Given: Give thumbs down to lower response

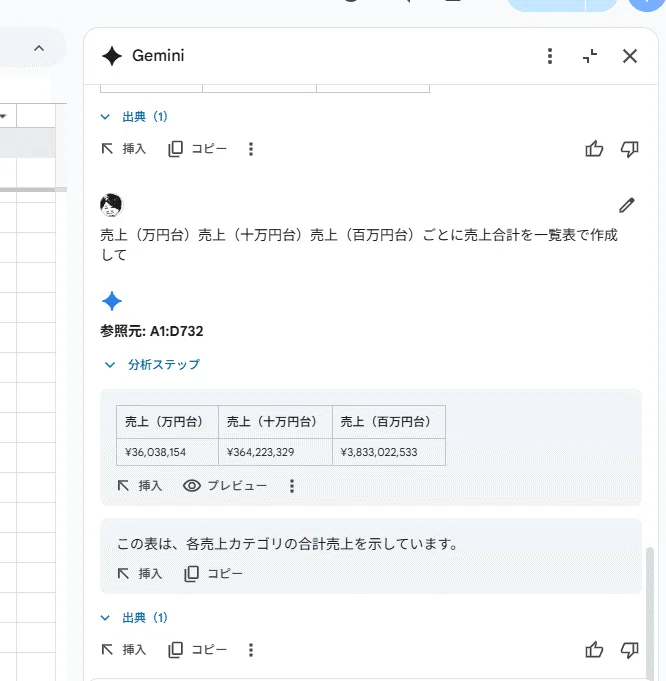Looking at the screenshot, I should 629,650.
